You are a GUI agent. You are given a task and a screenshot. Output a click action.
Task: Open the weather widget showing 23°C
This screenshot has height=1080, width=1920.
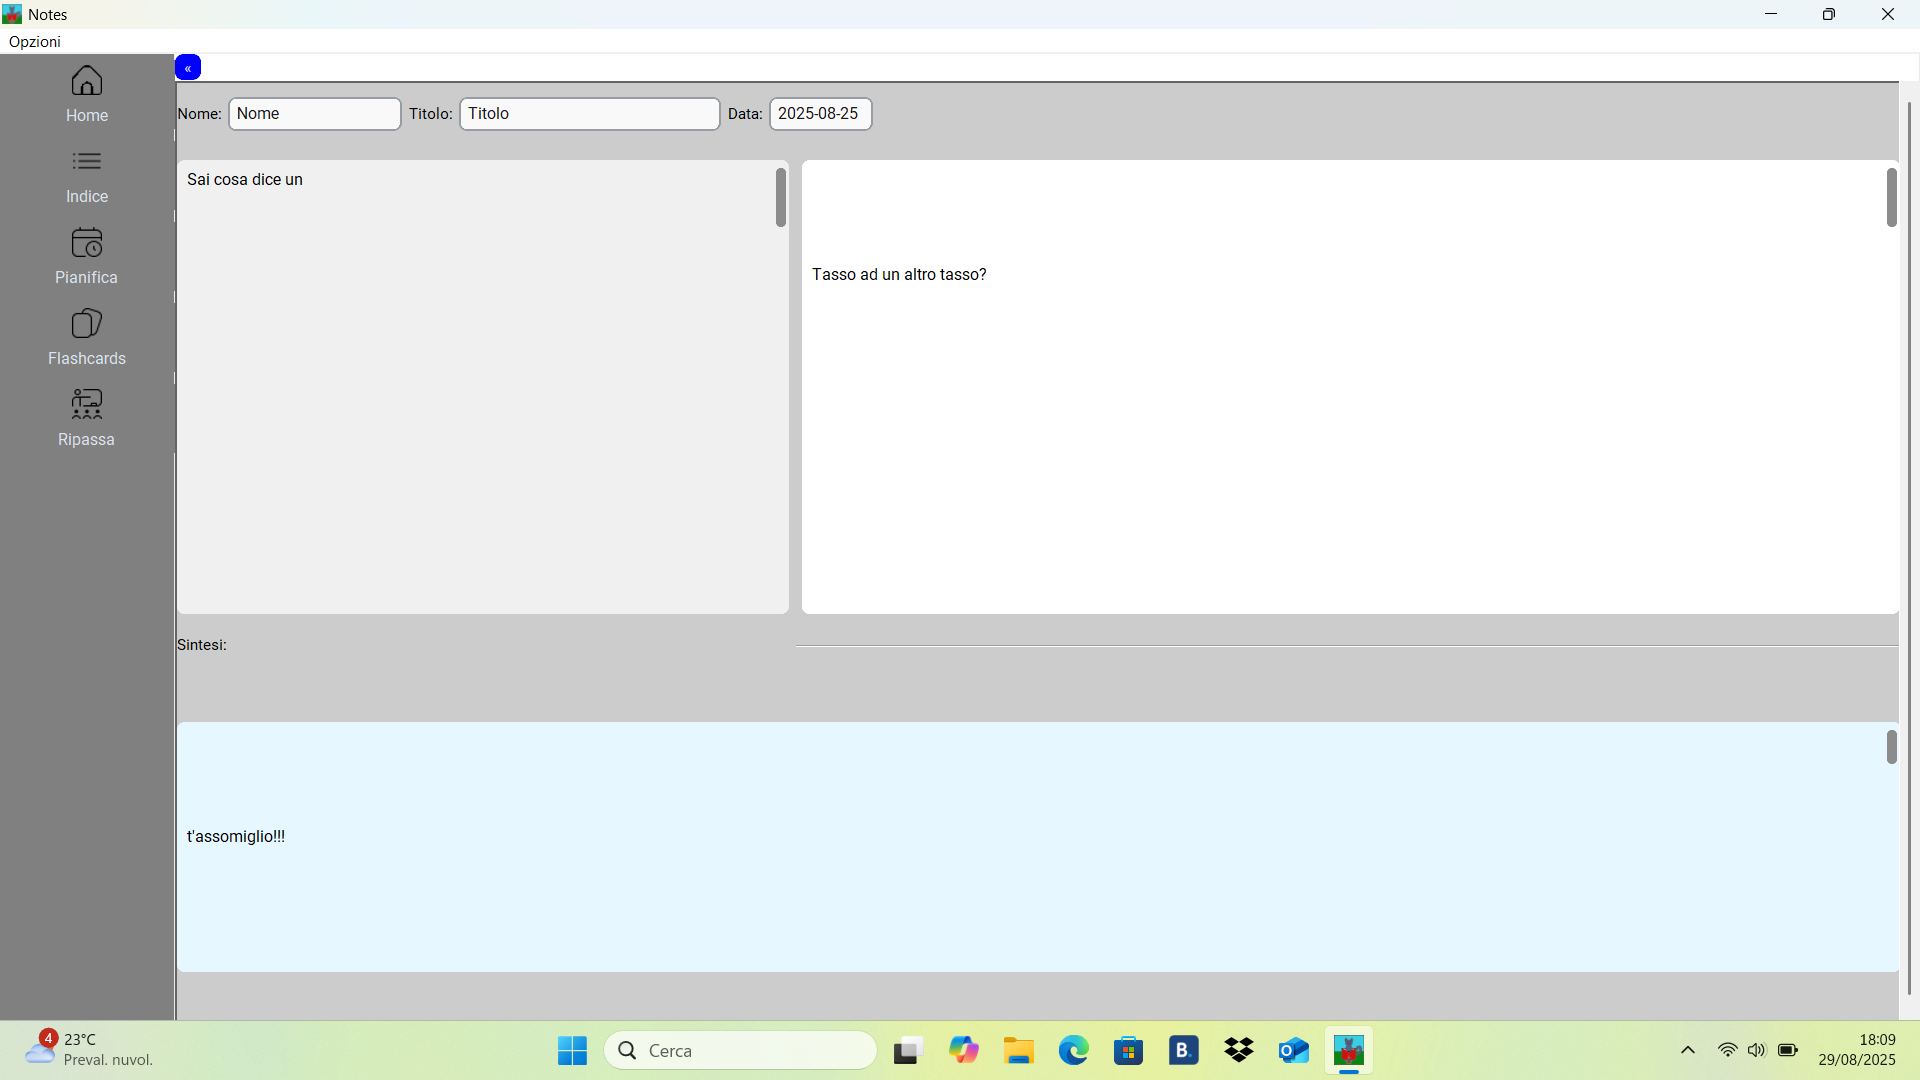pos(90,1050)
